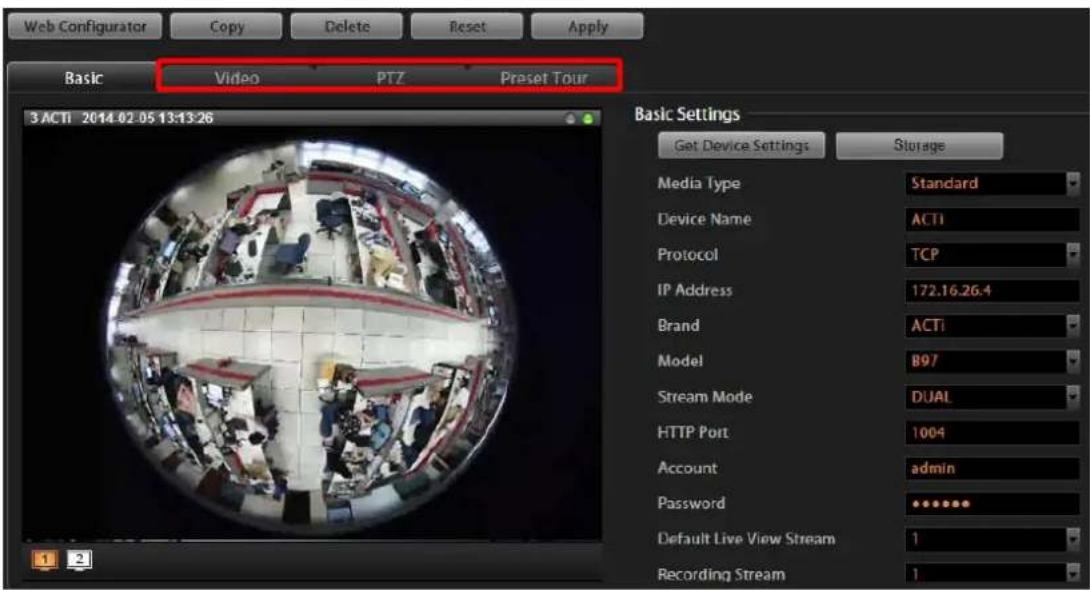This screenshot has width=1090, height=590.
Task: Edit the Device Name field
Action: pos(993,219)
